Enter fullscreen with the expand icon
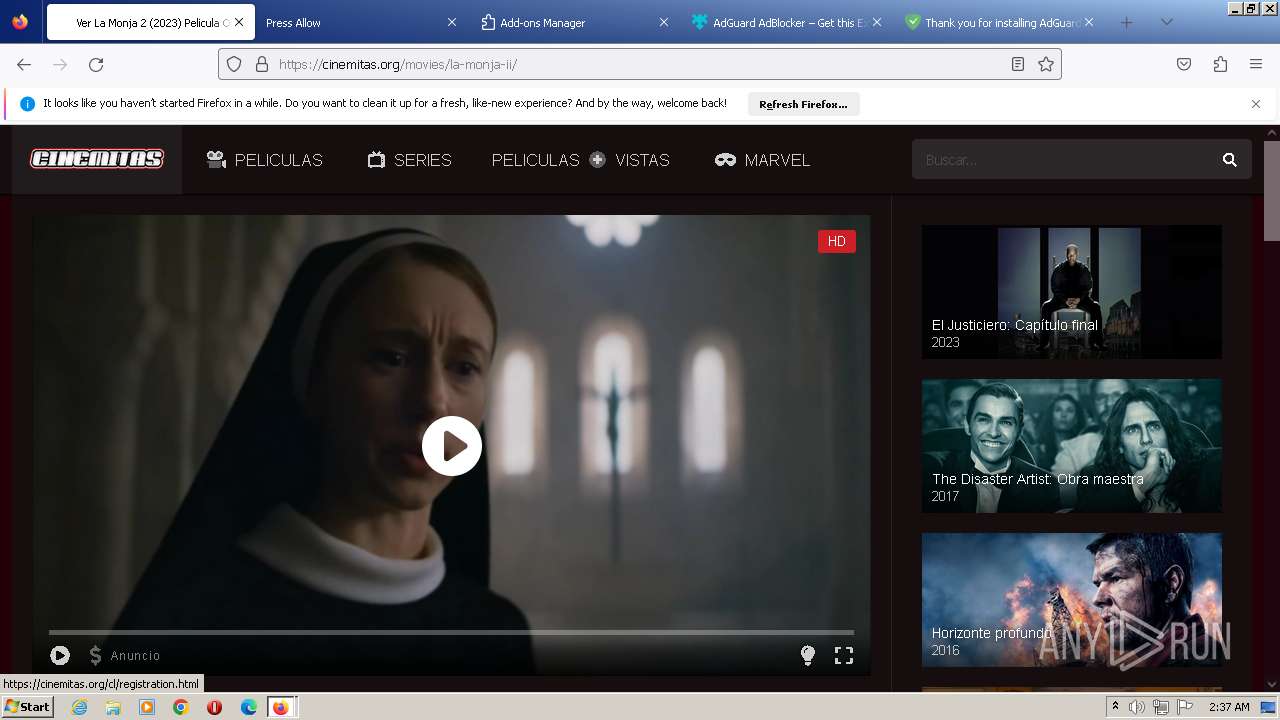 pos(844,655)
